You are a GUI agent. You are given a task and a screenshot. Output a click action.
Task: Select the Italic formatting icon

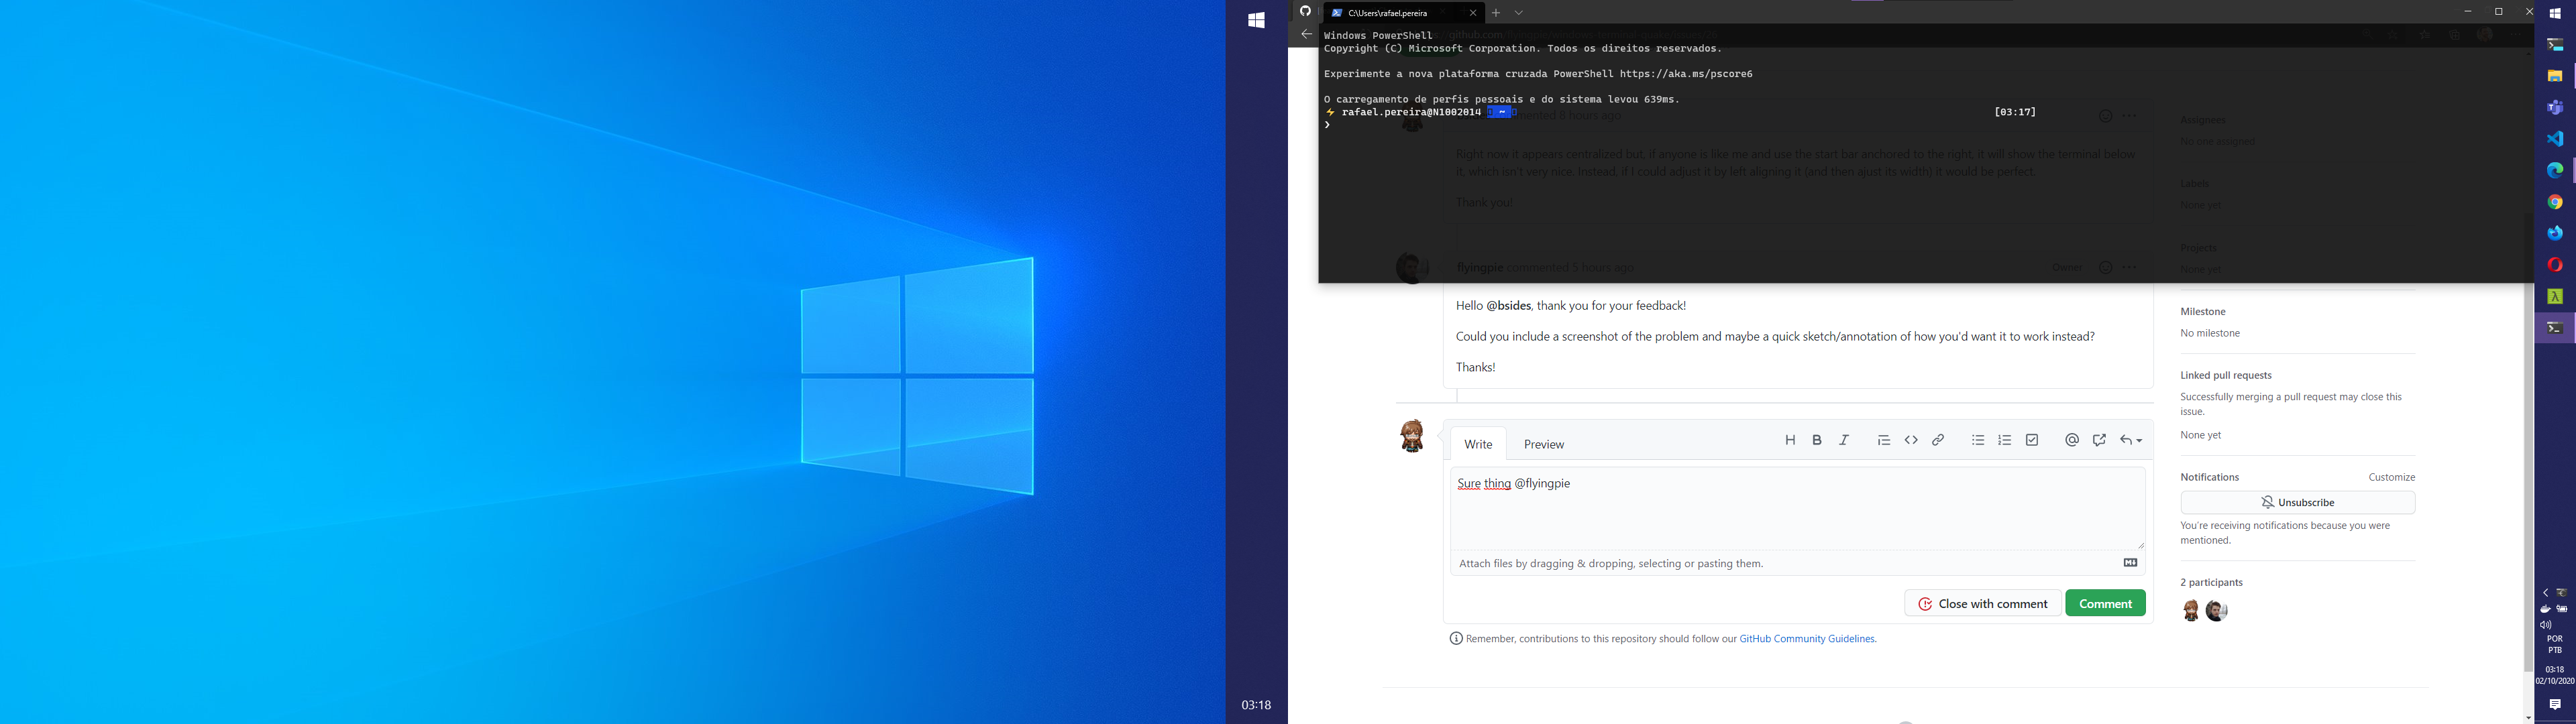(1844, 440)
